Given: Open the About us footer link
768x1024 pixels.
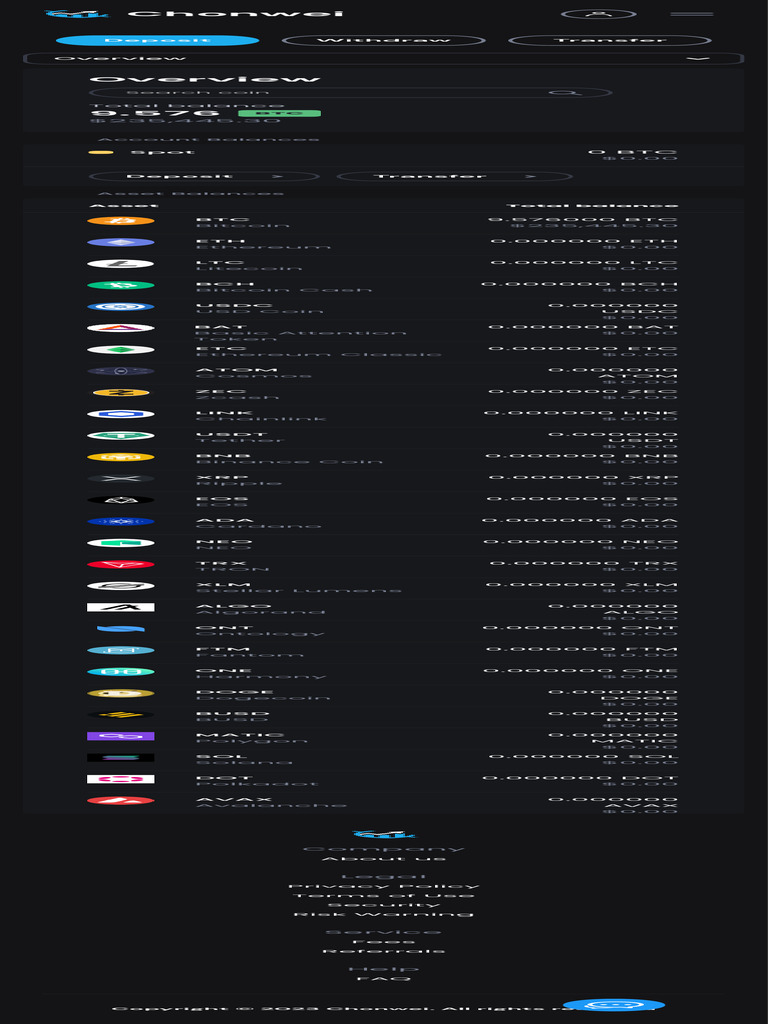Looking at the screenshot, I should 383,859.
